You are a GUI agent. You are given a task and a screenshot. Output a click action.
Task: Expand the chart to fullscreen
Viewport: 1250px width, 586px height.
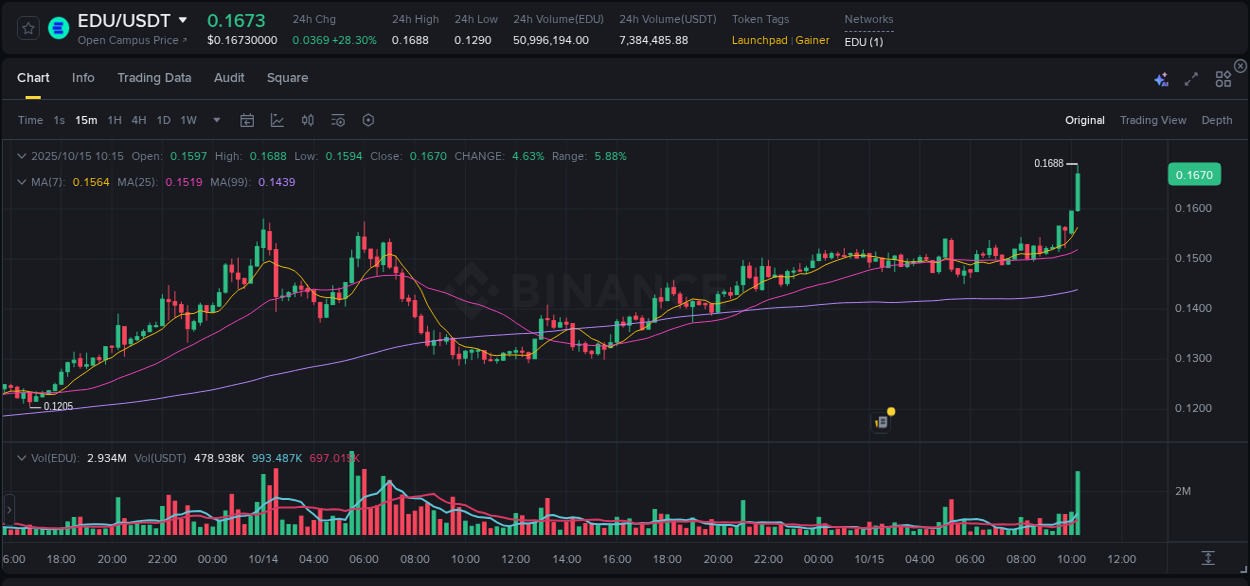pos(1190,78)
